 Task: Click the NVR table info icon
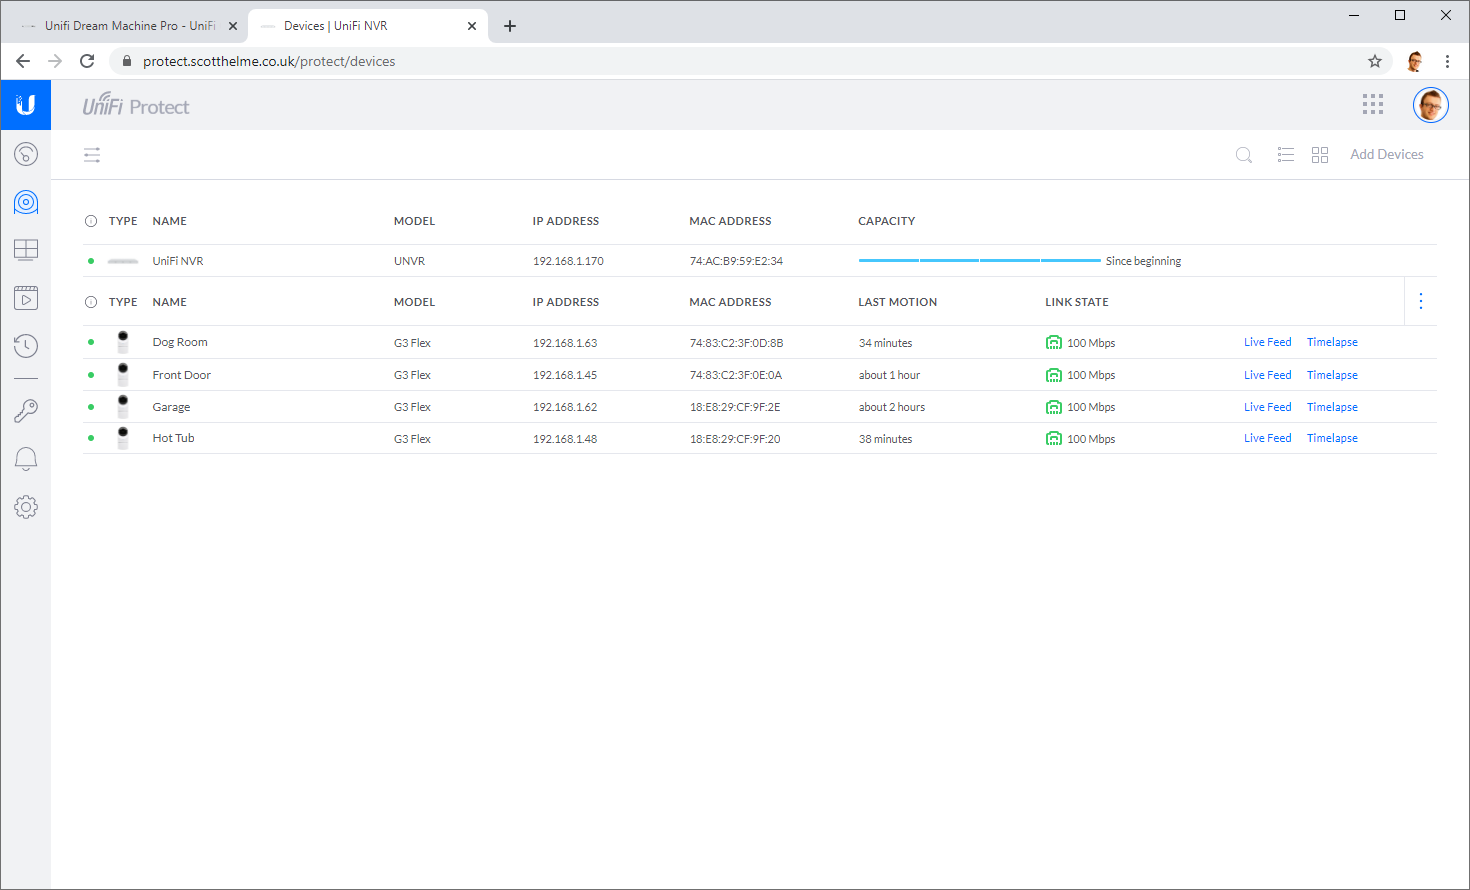tap(91, 221)
